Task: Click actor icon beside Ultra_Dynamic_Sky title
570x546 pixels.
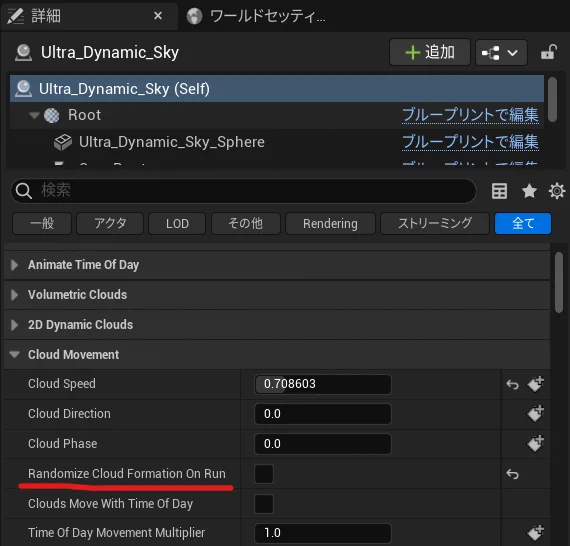Action: click(24, 53)
